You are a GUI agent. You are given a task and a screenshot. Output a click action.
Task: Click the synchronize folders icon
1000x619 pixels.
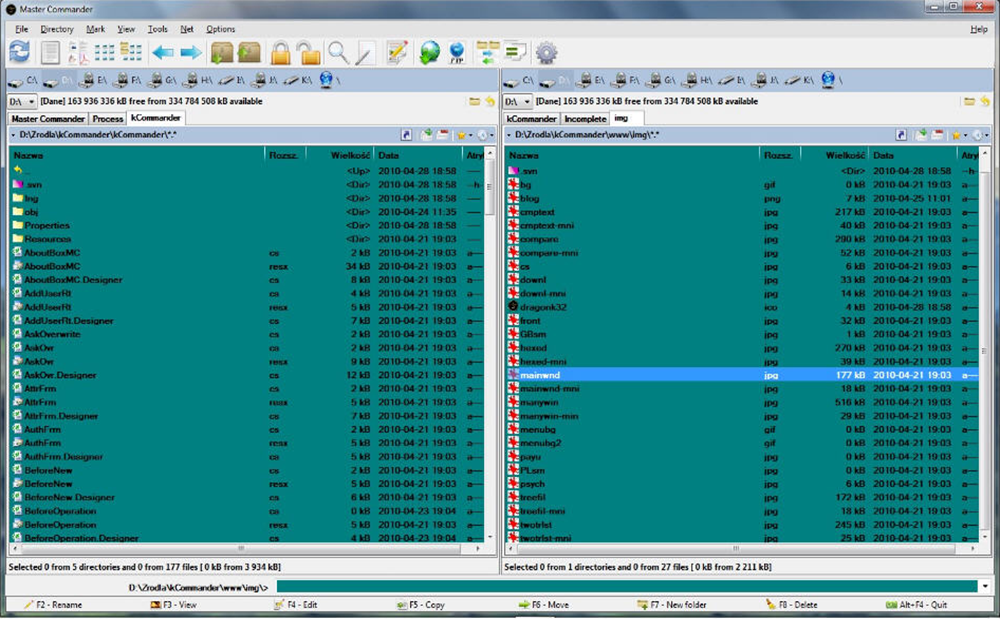(x=488, y=52)
